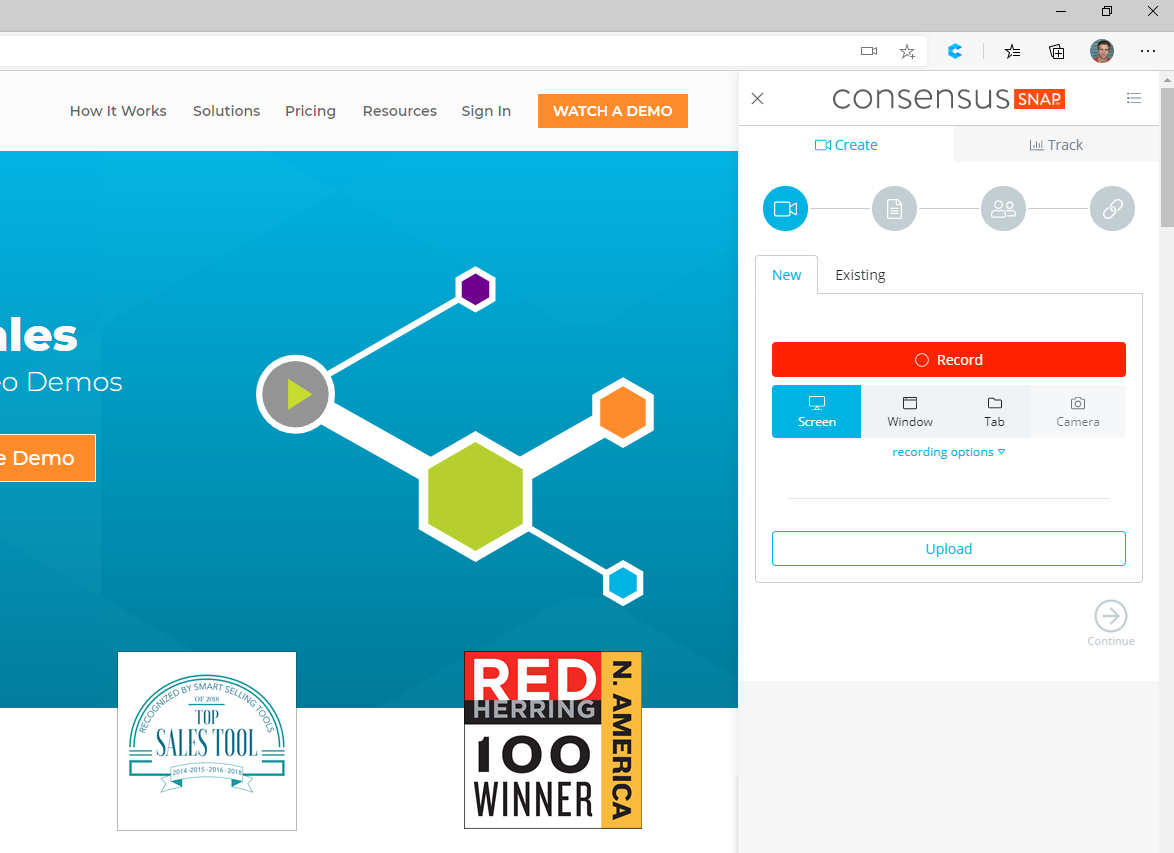Select the New sub-tab
This screenshot has height=853, width=1174.
click(786, 275)
